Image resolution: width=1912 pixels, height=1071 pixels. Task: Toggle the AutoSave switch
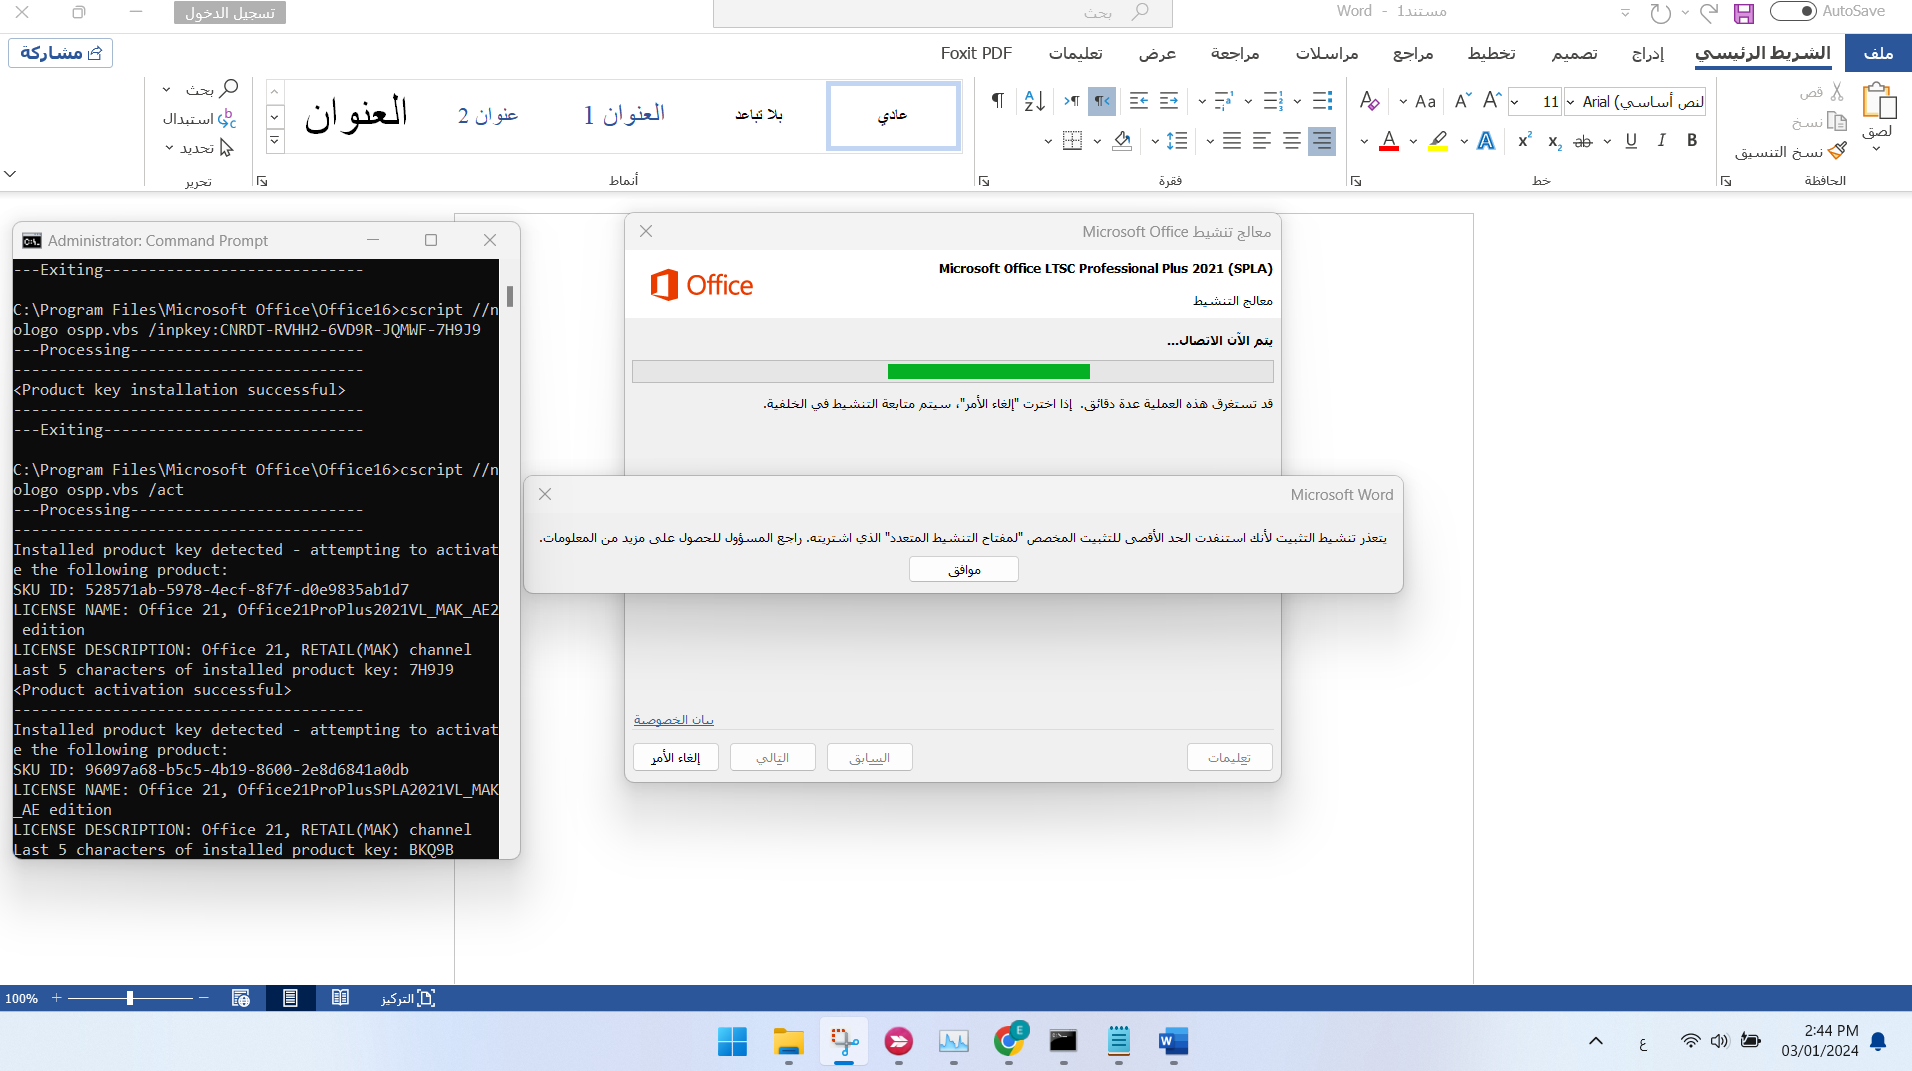(x=1793, y=12)
